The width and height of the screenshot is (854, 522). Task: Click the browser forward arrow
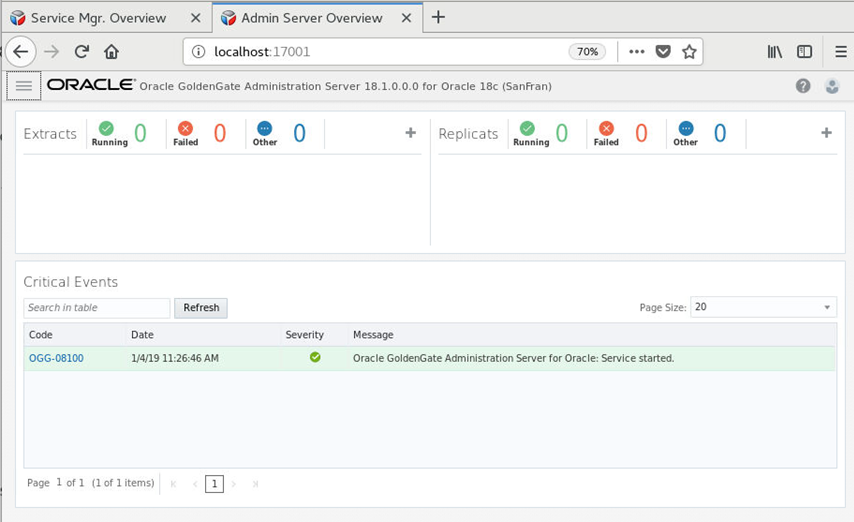click(x=52, y=52)
